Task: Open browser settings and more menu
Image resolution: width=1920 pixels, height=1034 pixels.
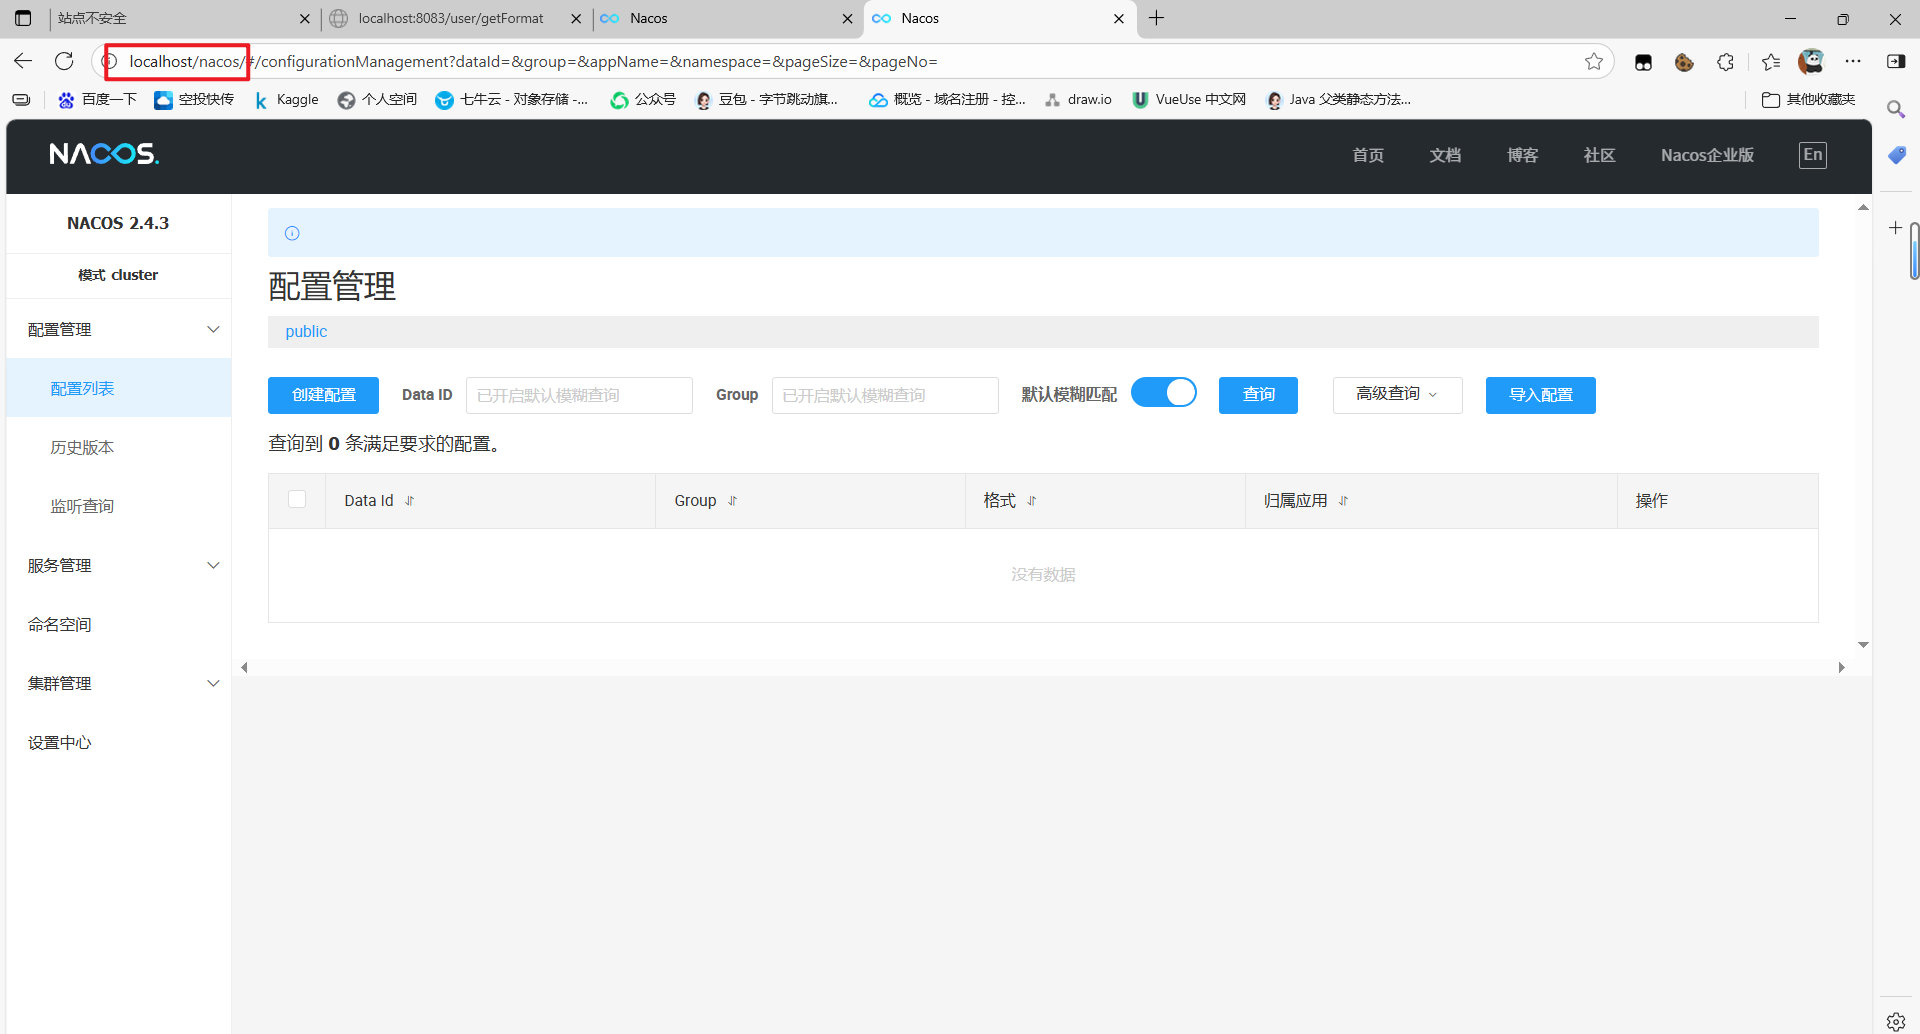Action: pyautogui.click(x=1853, y=61)
